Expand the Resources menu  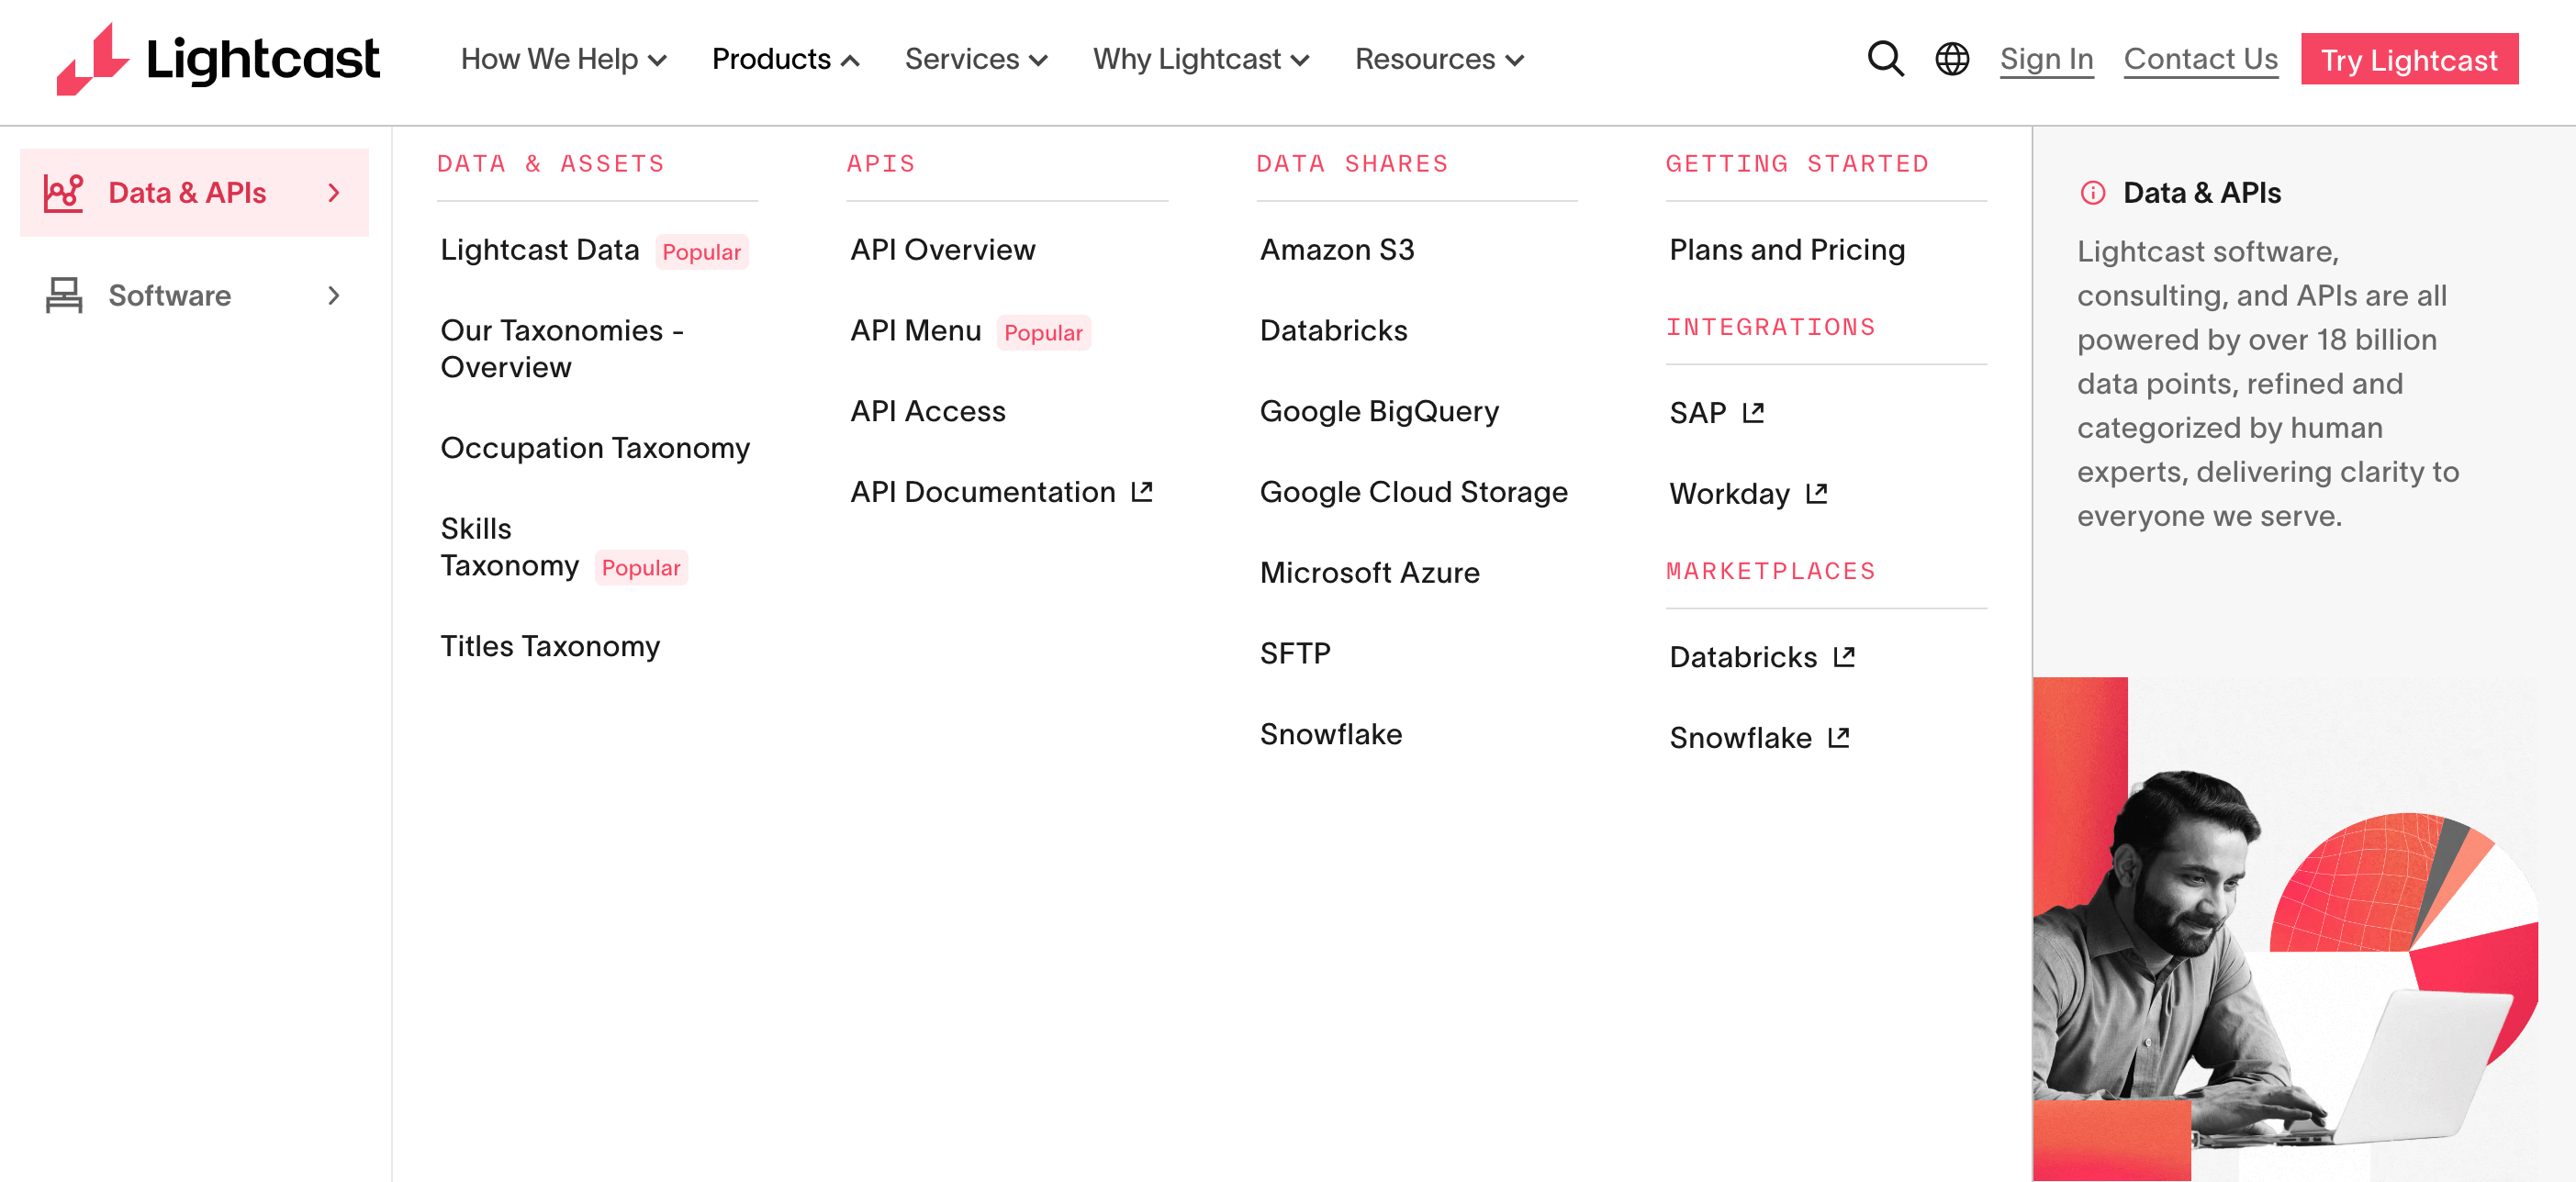pos(1439,59)
